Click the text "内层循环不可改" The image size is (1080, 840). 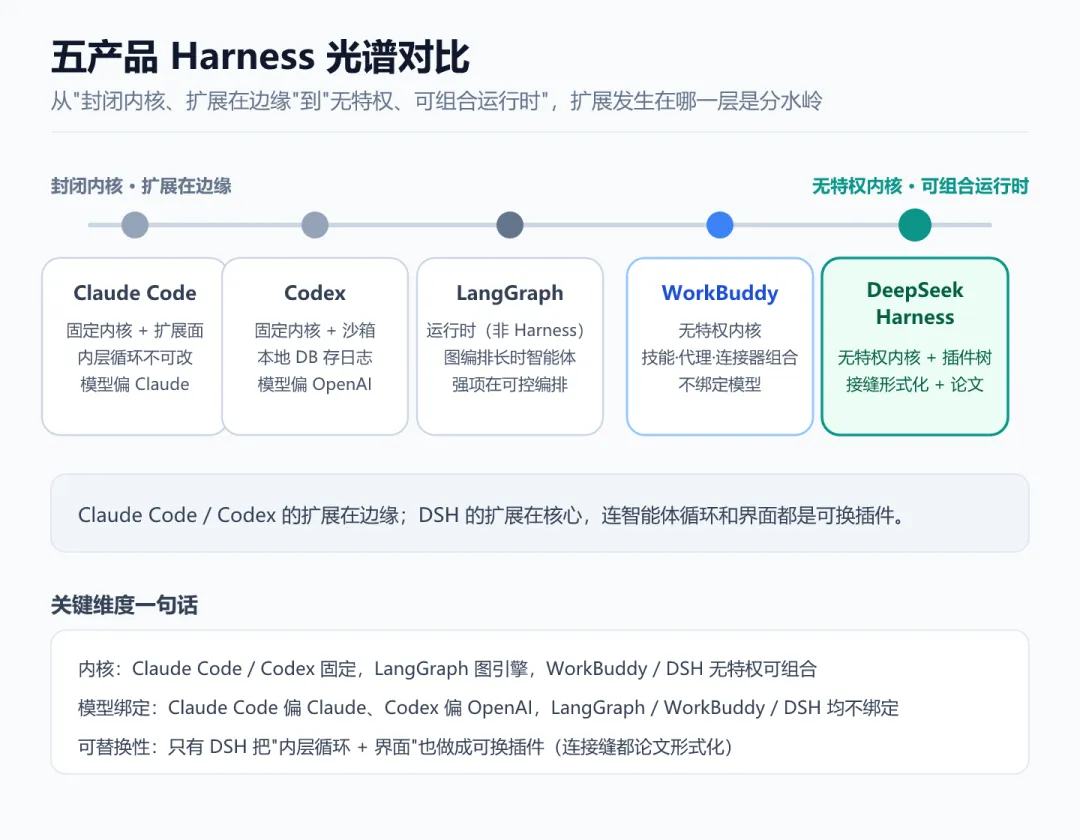pos(135,357)
